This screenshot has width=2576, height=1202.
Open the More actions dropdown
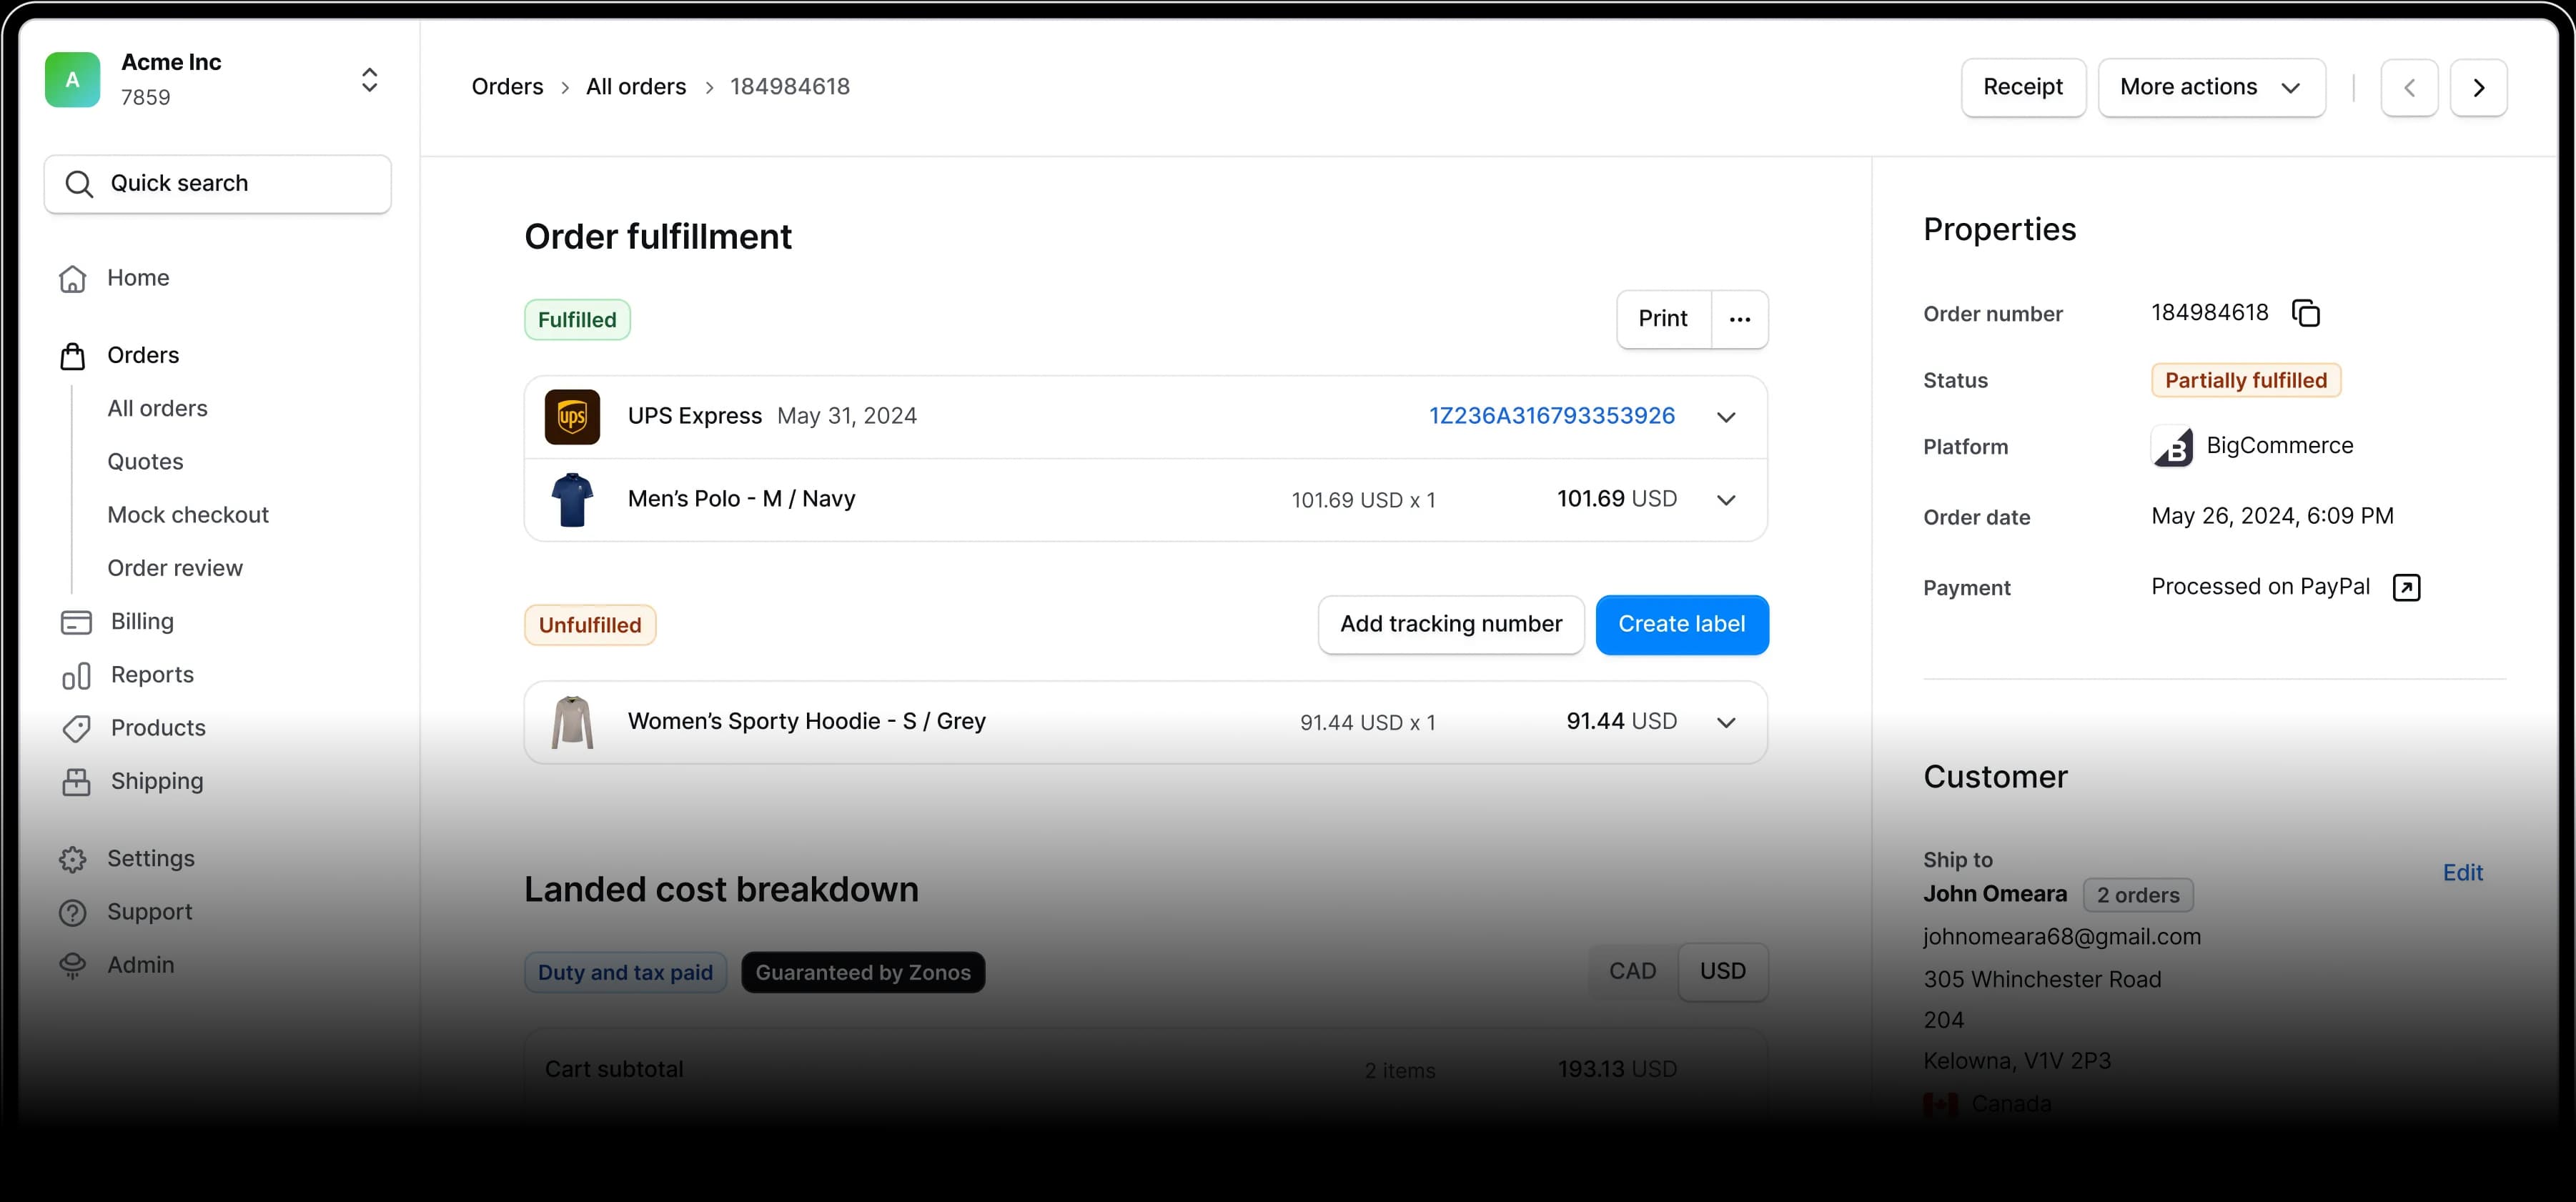coord(2211,88)
